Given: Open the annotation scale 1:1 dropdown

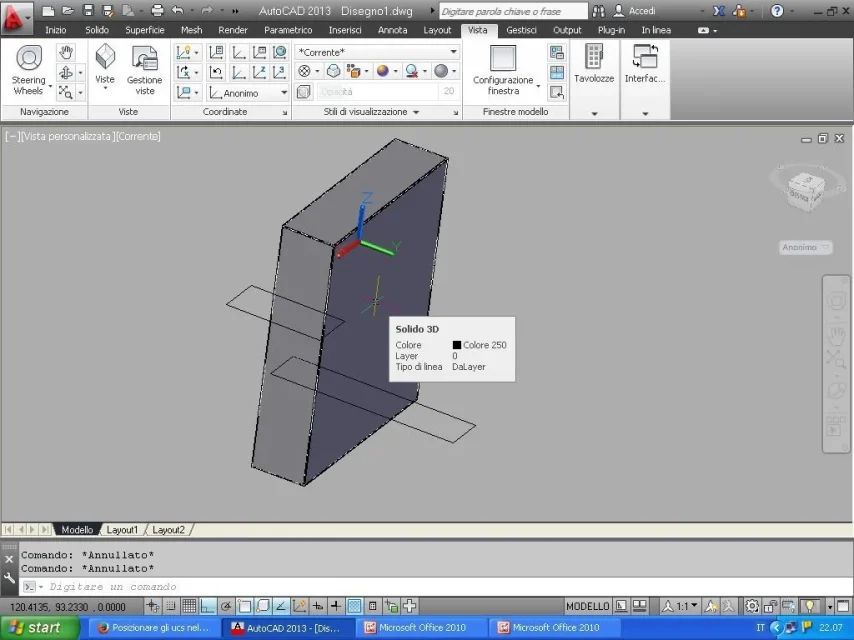Looking at the screenshot, I should pyautogui.click(x=686, y=606).
